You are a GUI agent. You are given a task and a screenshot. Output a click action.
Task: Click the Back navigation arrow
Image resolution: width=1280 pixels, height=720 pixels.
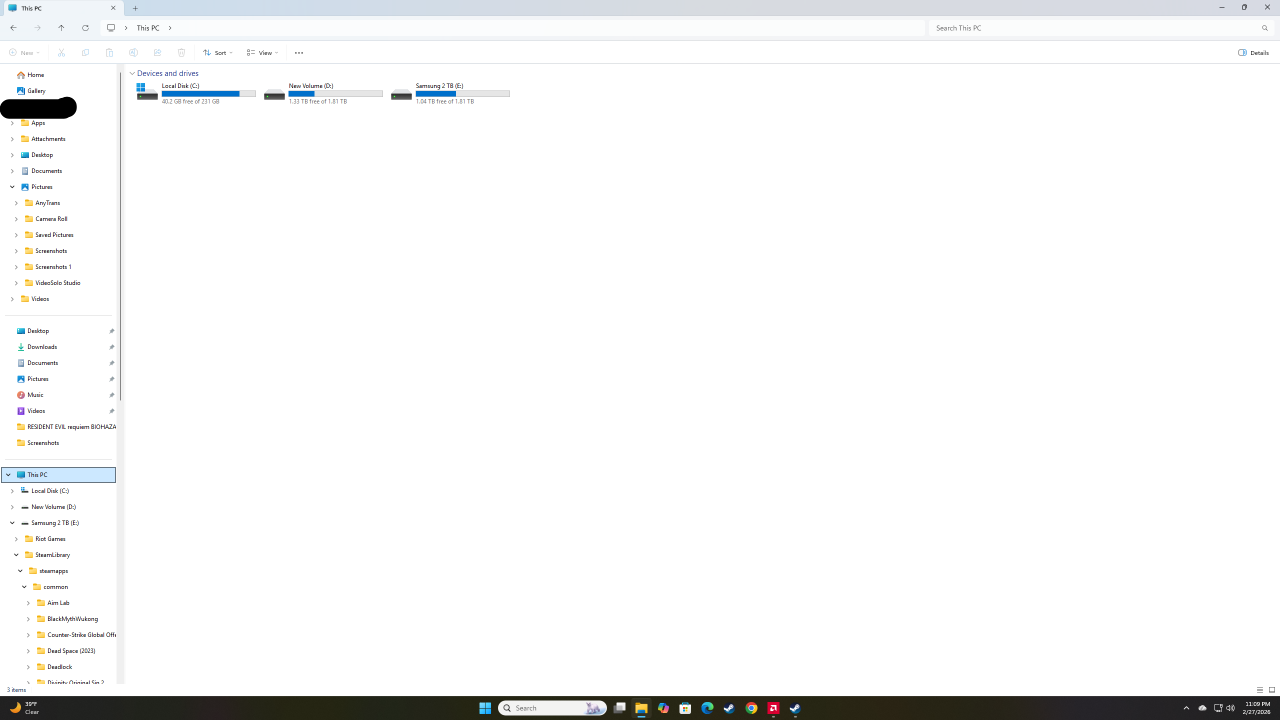13,28
